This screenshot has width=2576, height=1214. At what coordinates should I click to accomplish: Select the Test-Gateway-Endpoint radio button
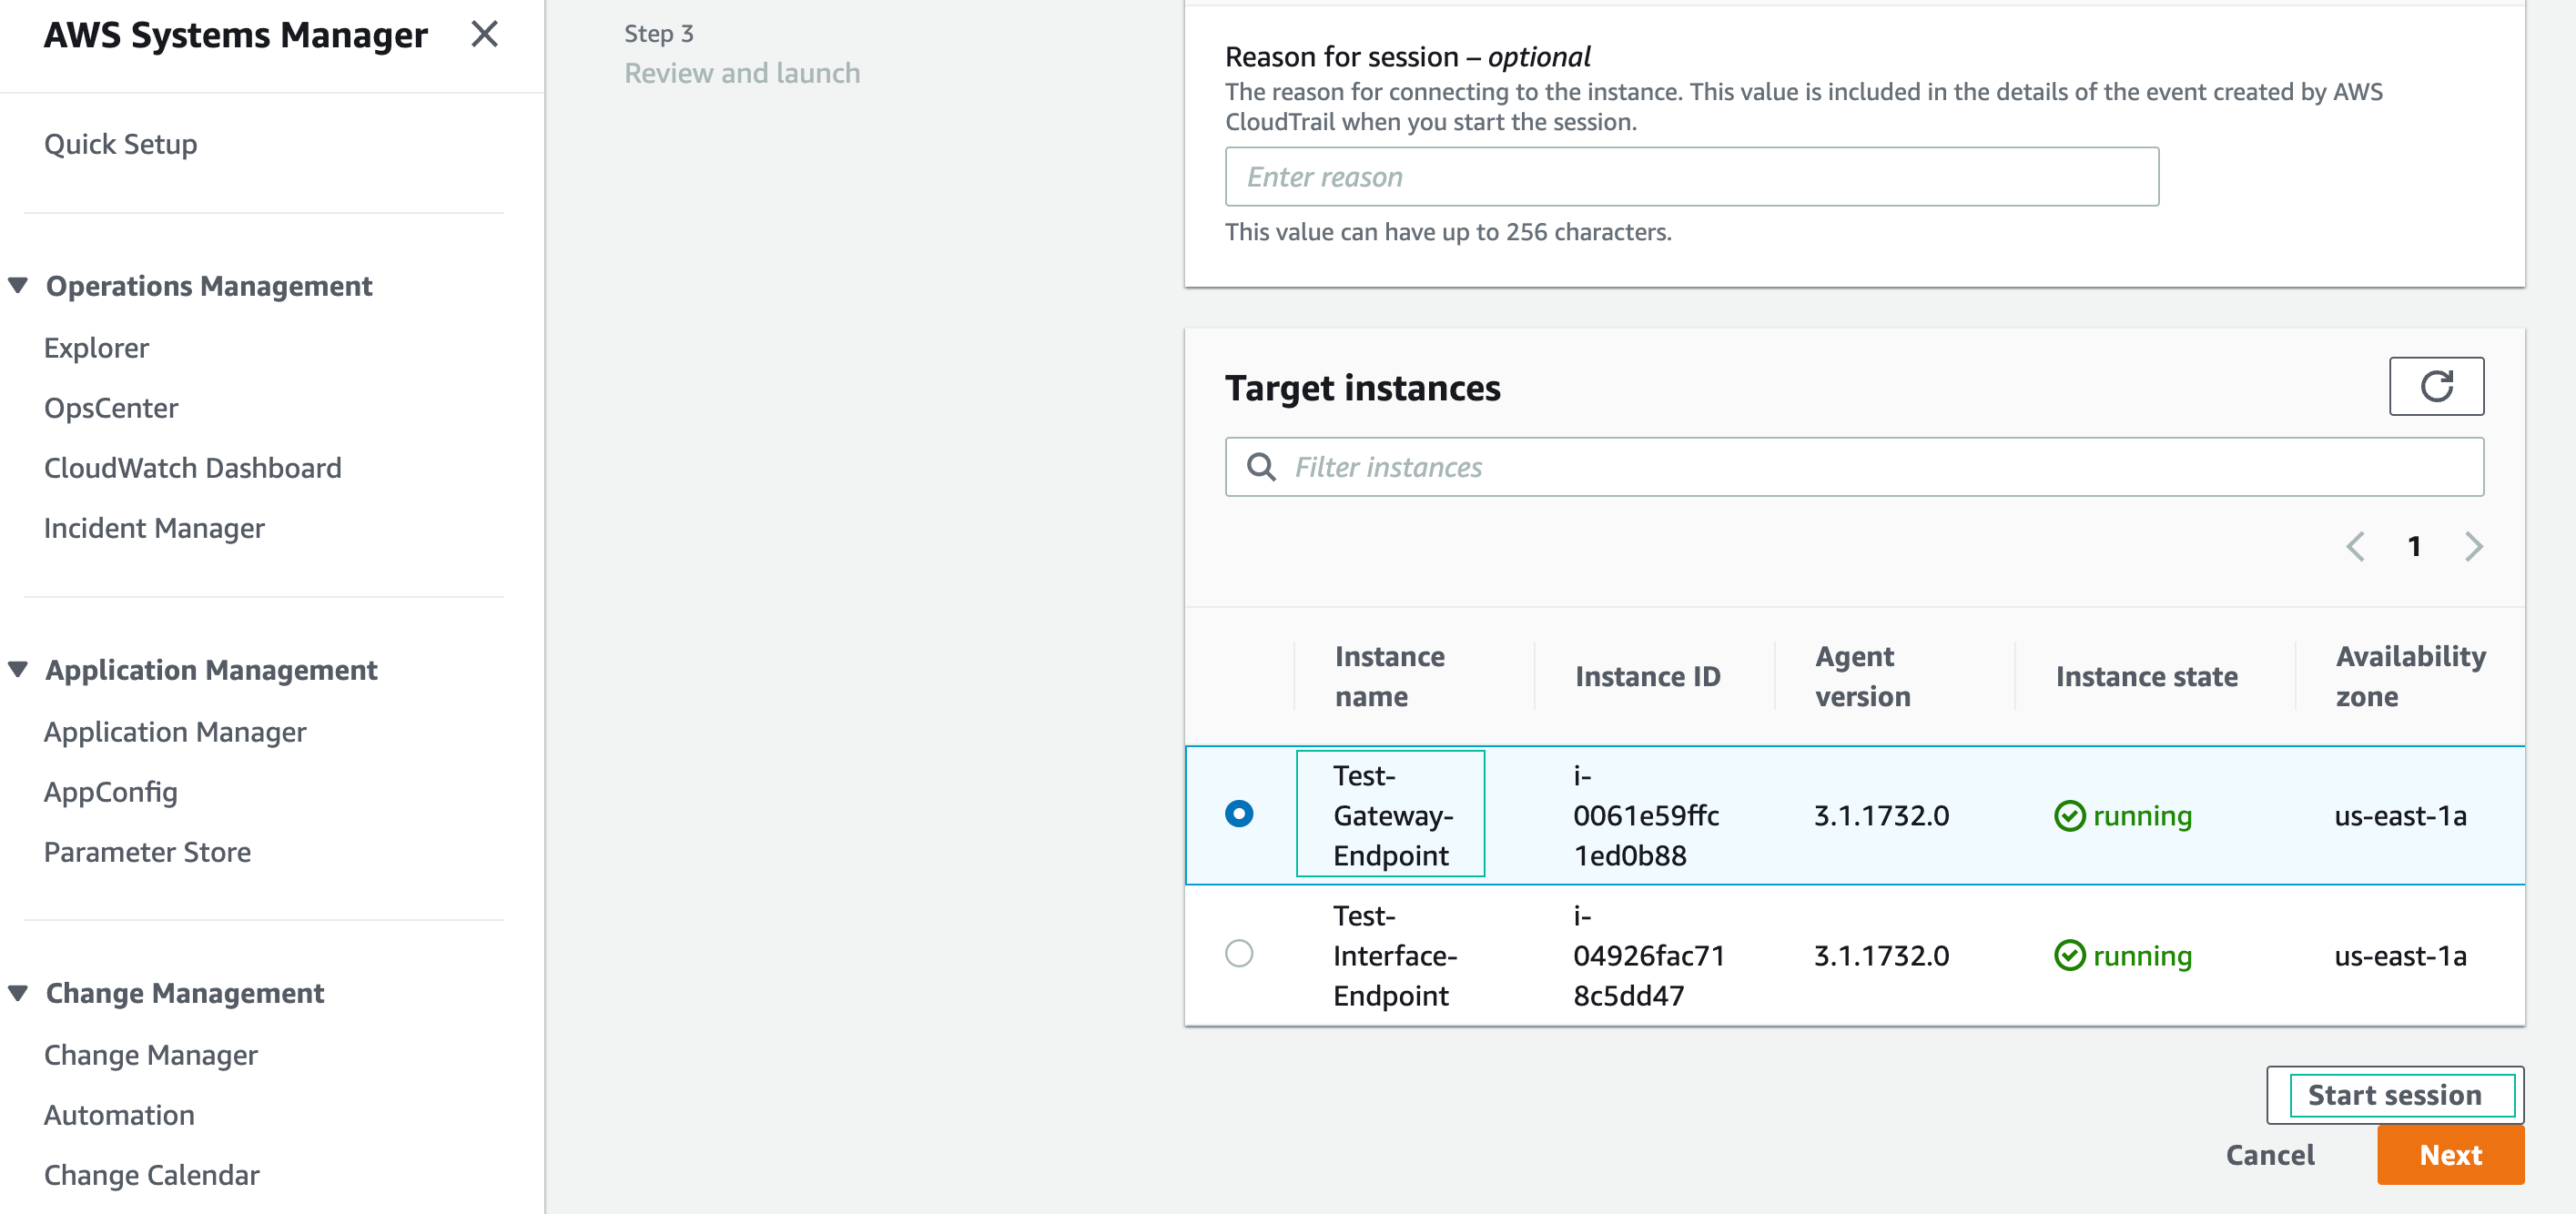pyautogui.click(x=1238, y=814)
